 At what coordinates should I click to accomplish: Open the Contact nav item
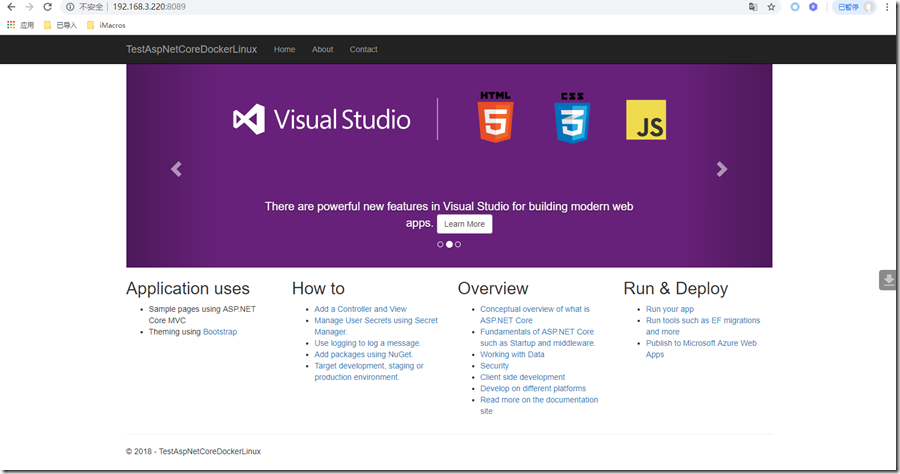coord(363,49)
